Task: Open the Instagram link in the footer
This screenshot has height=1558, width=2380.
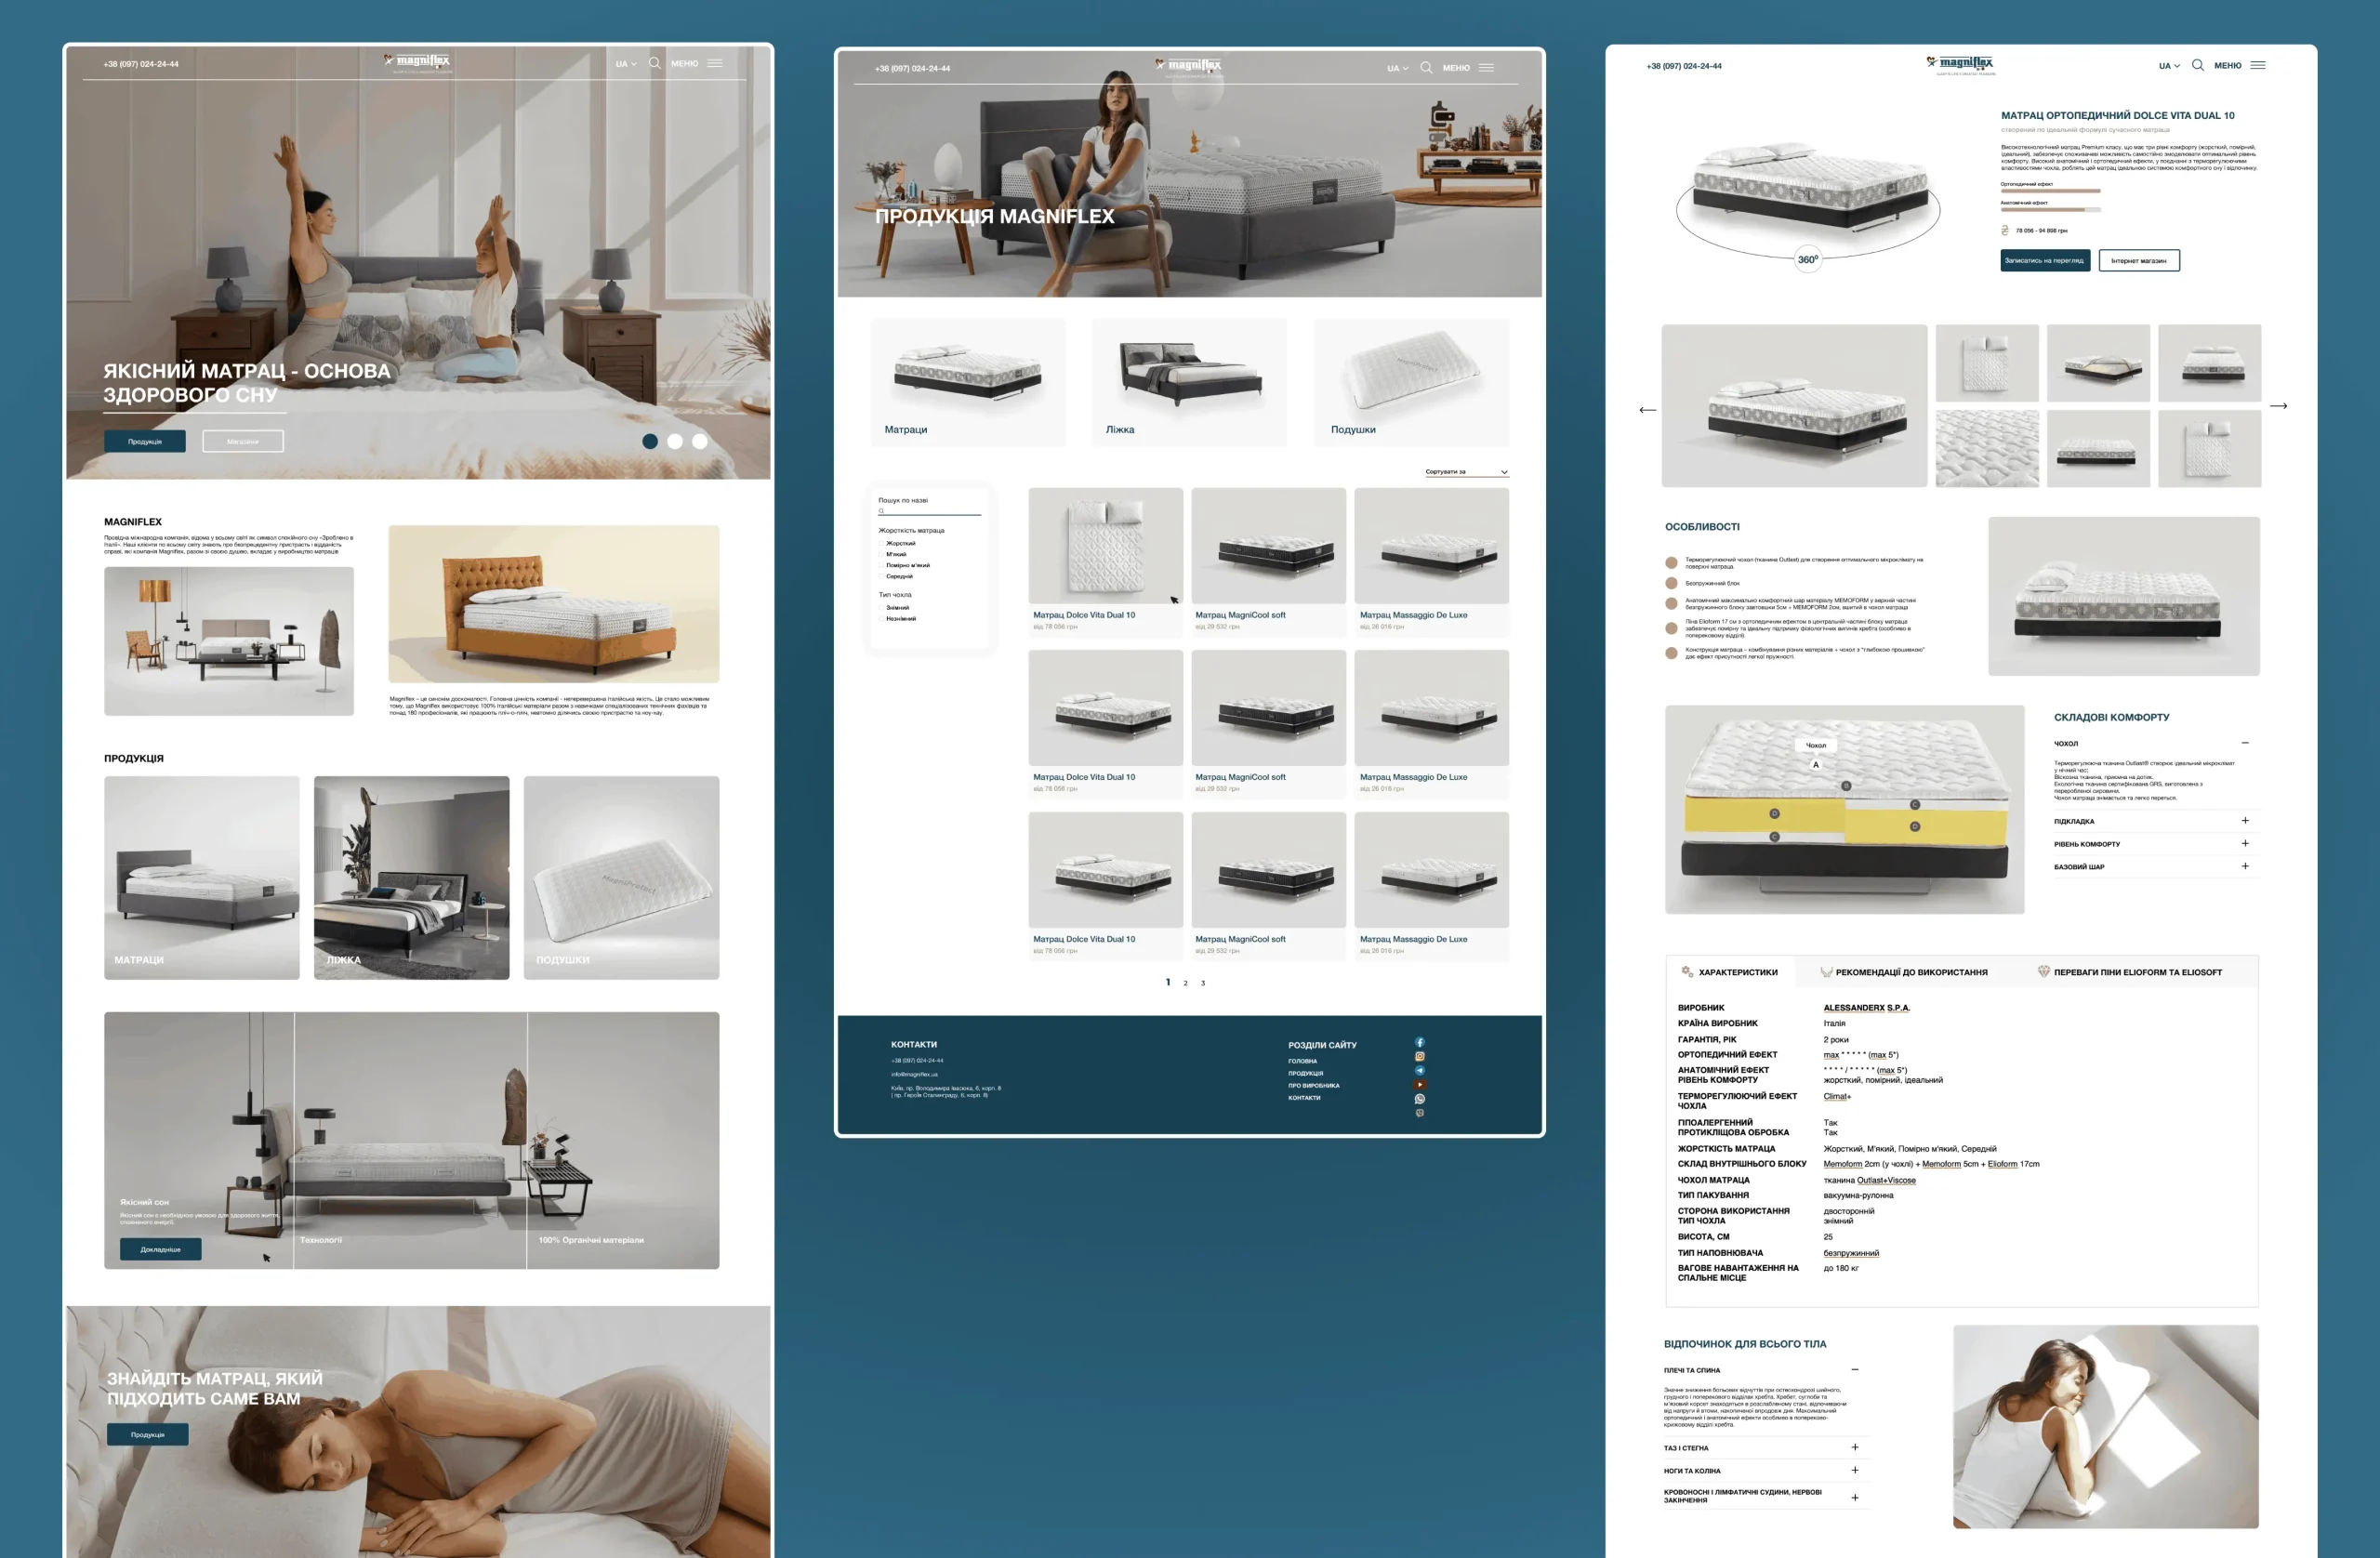Action: pyautogui.click(x=1419, y=1056)
